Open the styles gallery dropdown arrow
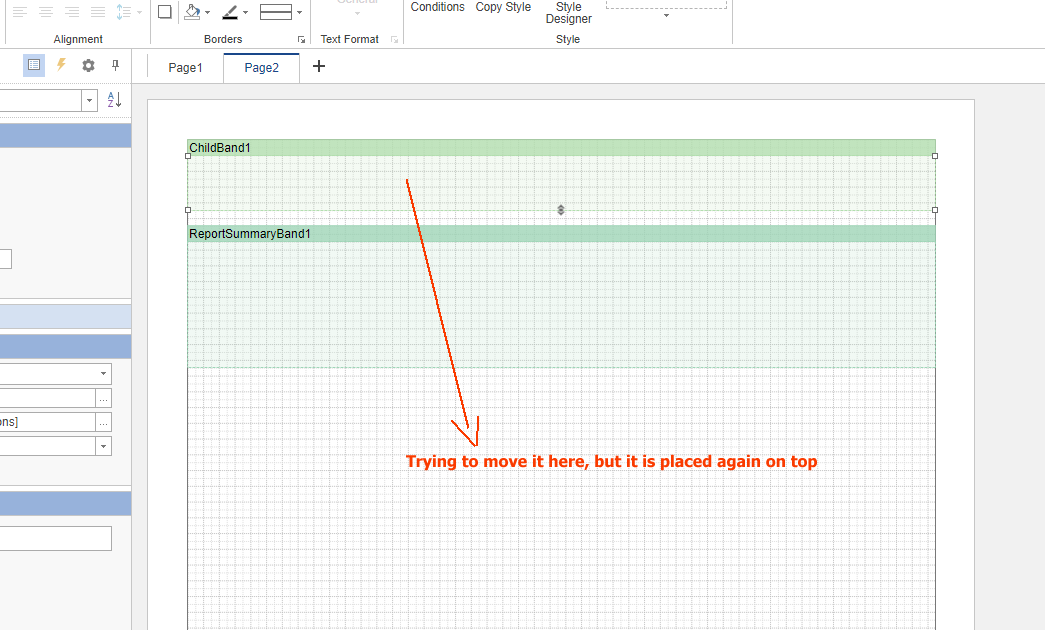1045x630 pixels. pyautogui.click(x=666, y=16)
